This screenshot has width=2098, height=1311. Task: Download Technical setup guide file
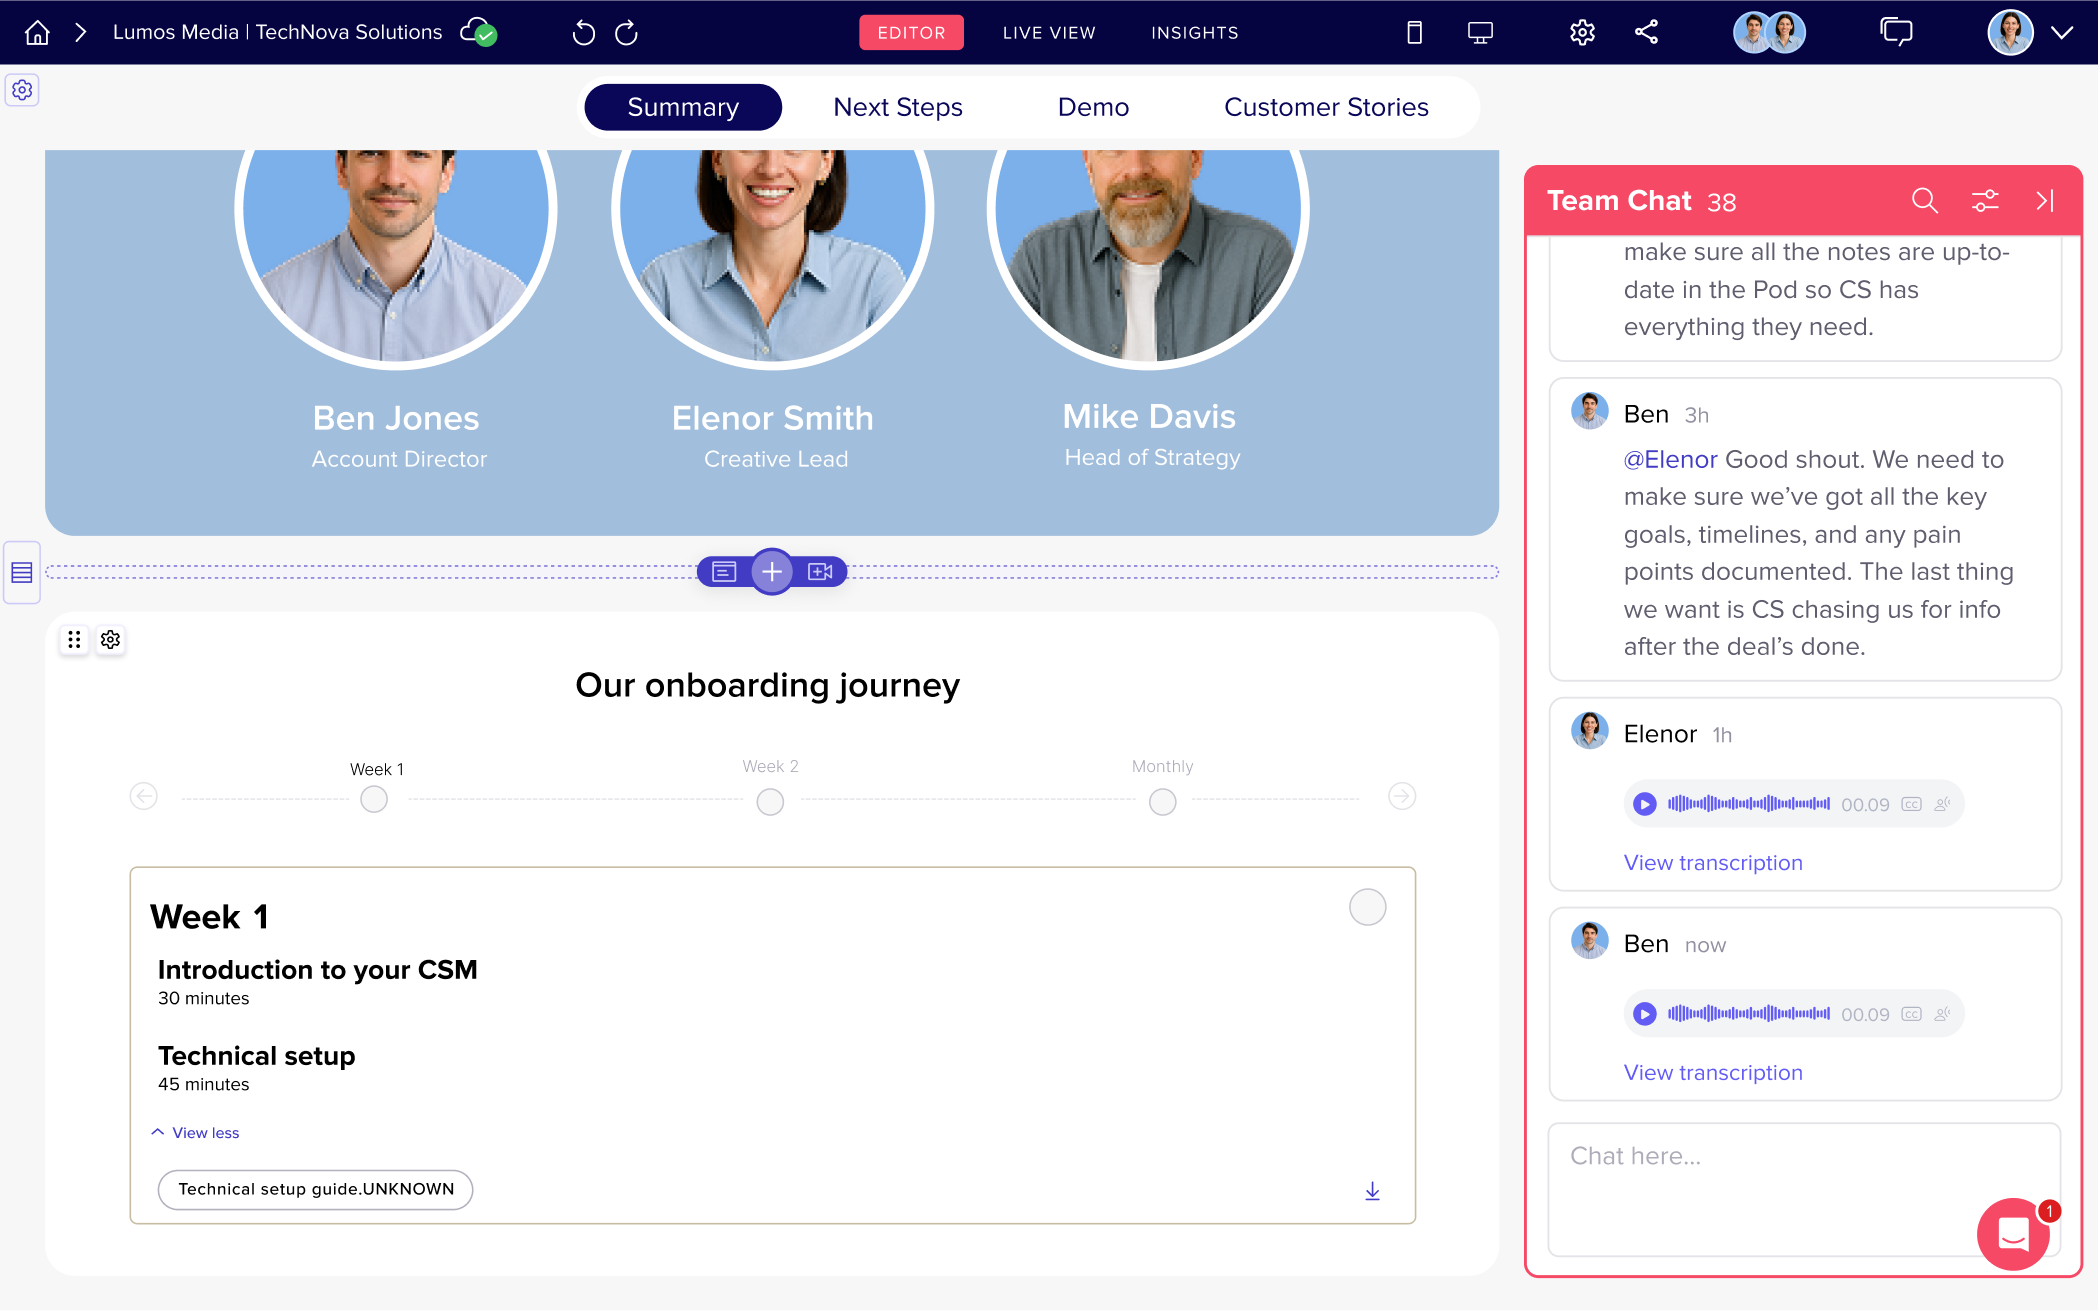pyautogui.click(x=1373, y=1190)
